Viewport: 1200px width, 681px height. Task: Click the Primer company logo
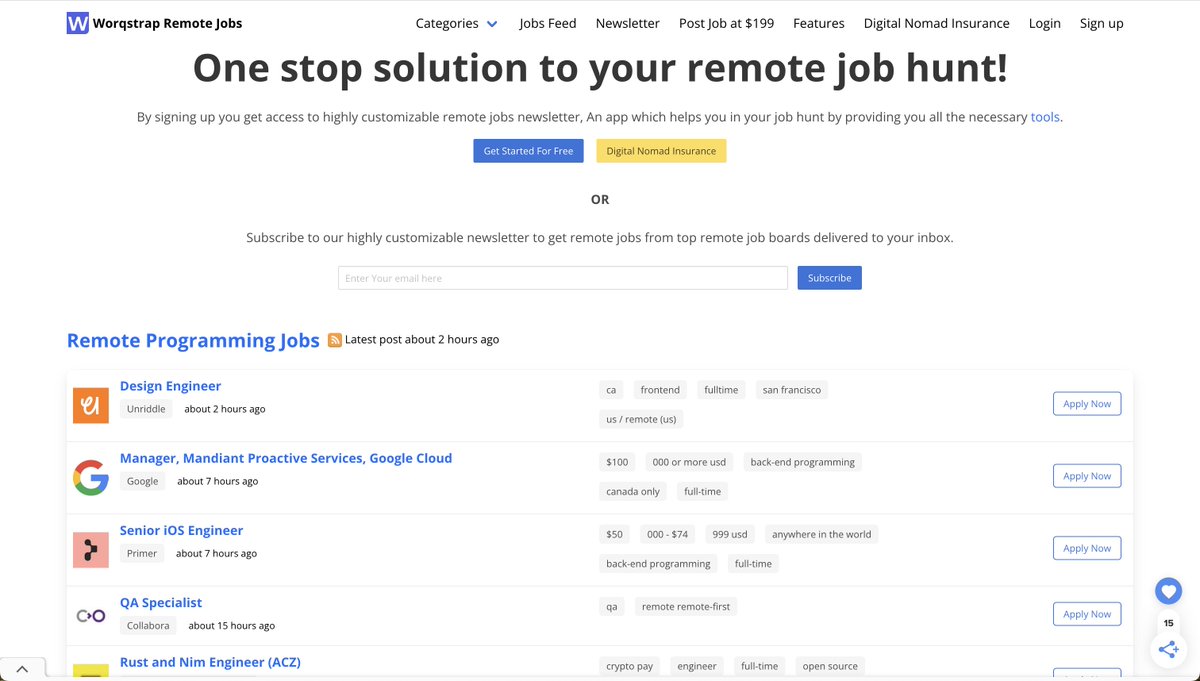[91, 549]
